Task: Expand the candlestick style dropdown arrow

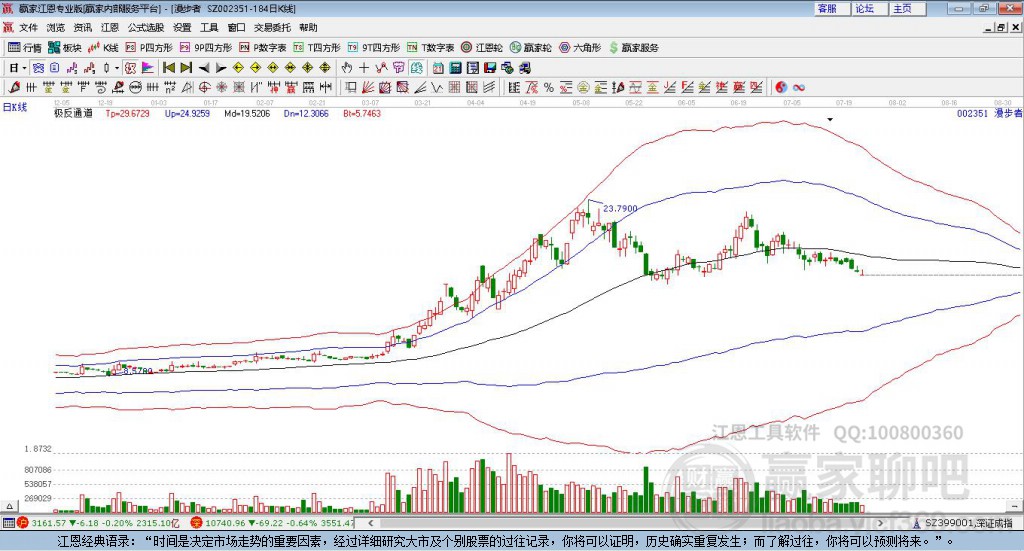Action: (117, 68)
